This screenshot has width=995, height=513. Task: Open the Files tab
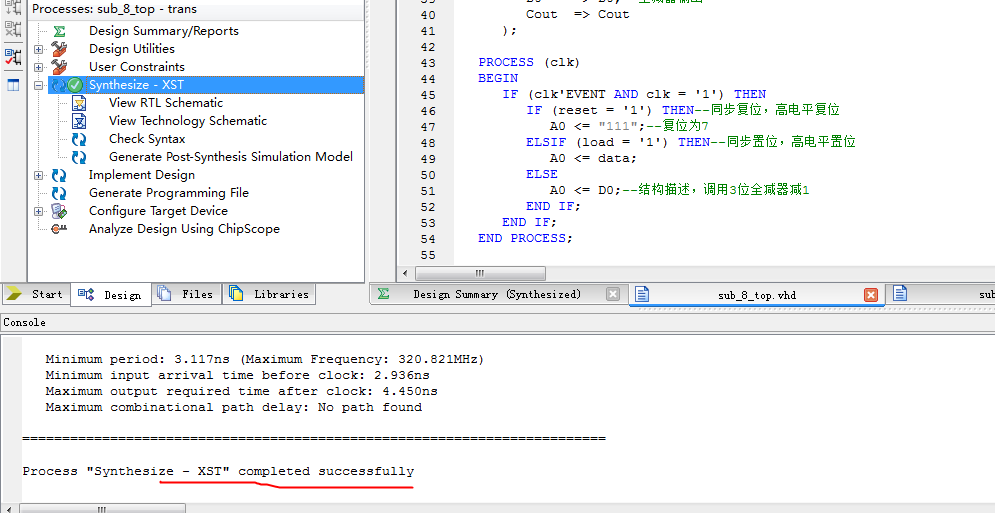tap(187, 294)
